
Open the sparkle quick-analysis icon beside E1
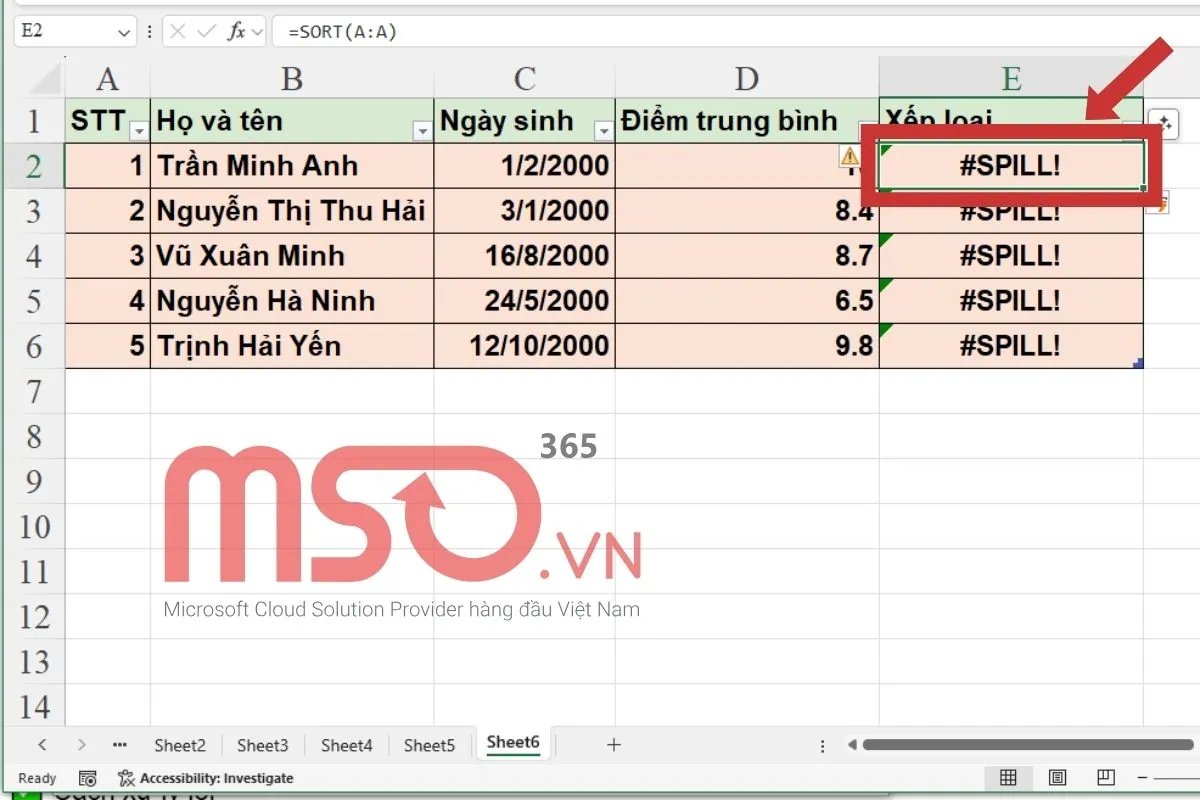pos(1166,122)
